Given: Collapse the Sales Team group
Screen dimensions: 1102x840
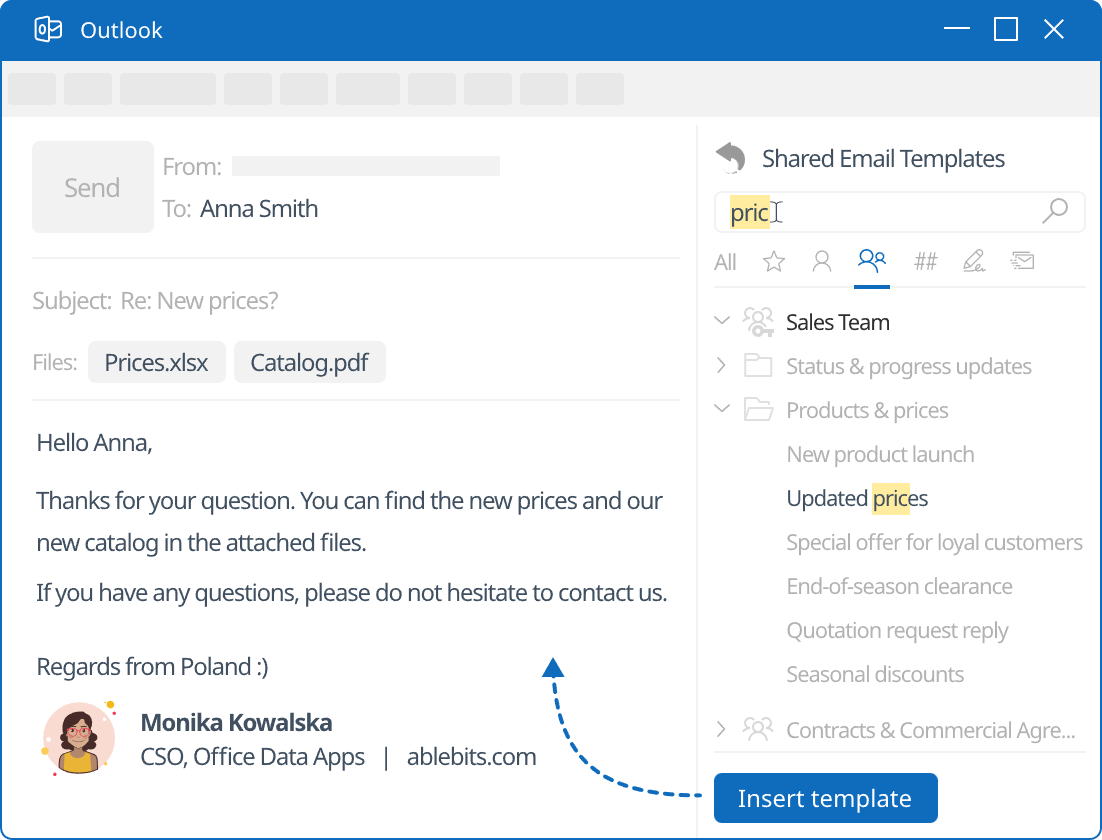Looking at the screenshot, I should click(722, 321).
